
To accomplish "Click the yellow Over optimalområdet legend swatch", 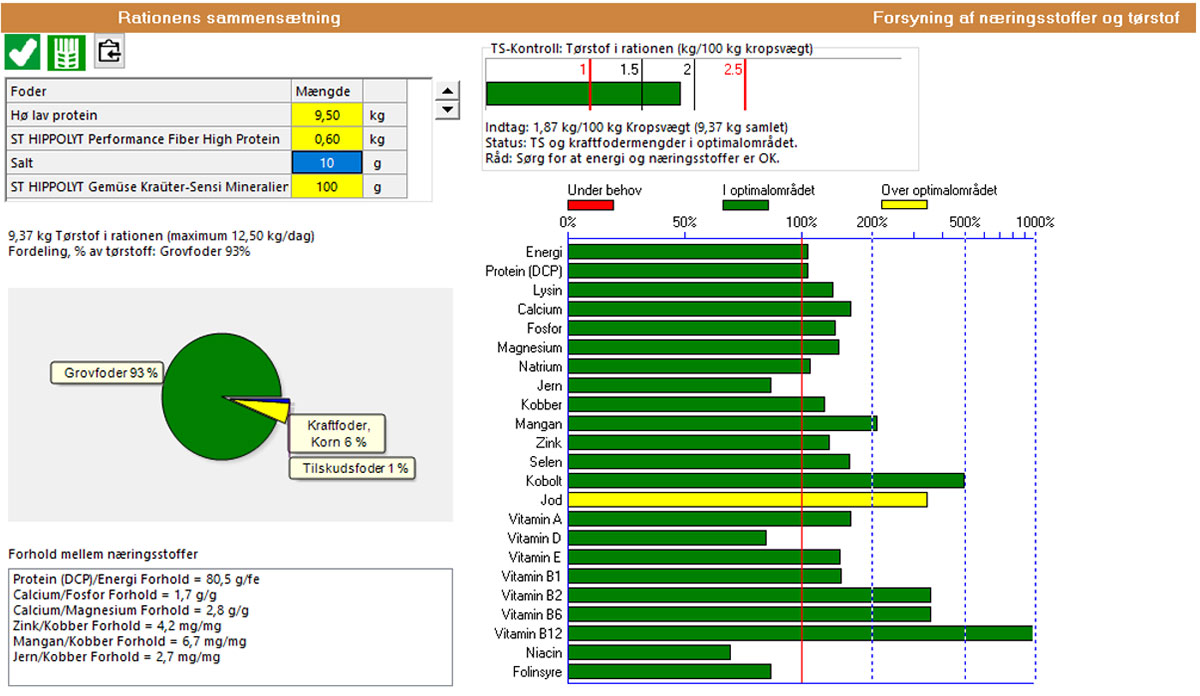I will click(903, 205).
